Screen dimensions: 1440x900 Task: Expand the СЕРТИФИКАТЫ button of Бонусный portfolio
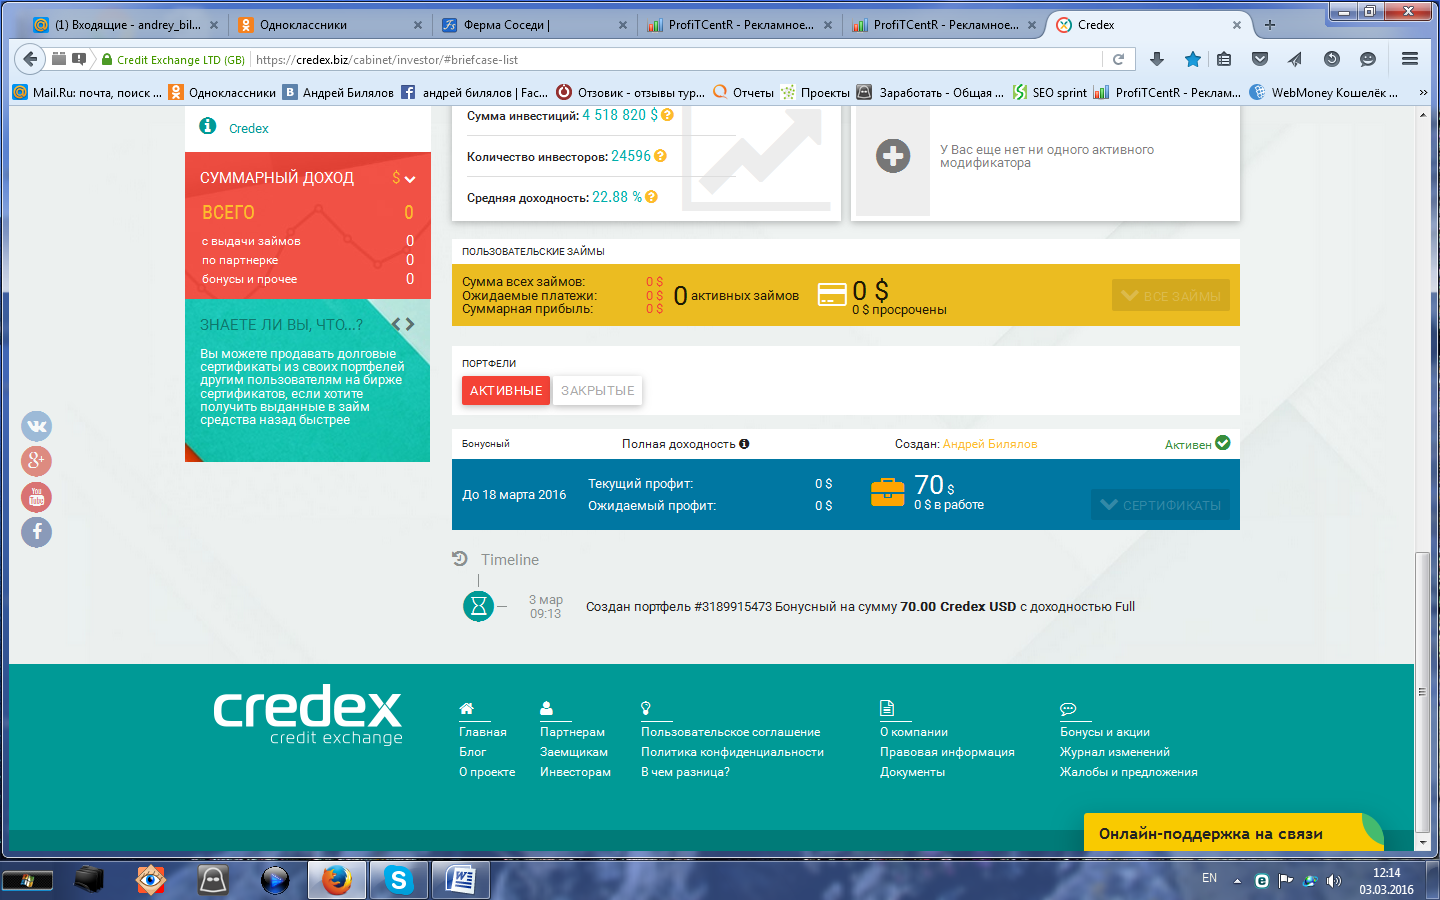click(x=1161, y=505)
